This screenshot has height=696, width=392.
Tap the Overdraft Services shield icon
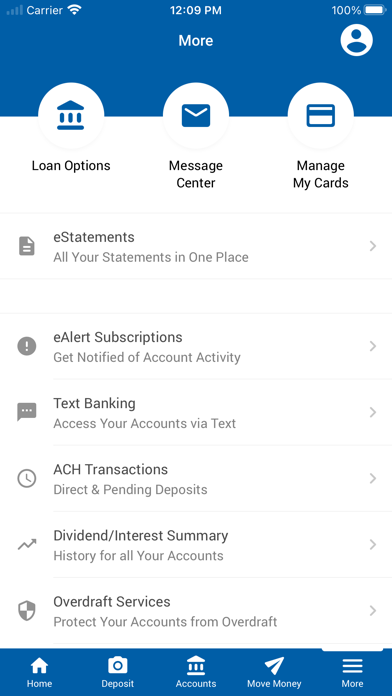coord(27,611)
